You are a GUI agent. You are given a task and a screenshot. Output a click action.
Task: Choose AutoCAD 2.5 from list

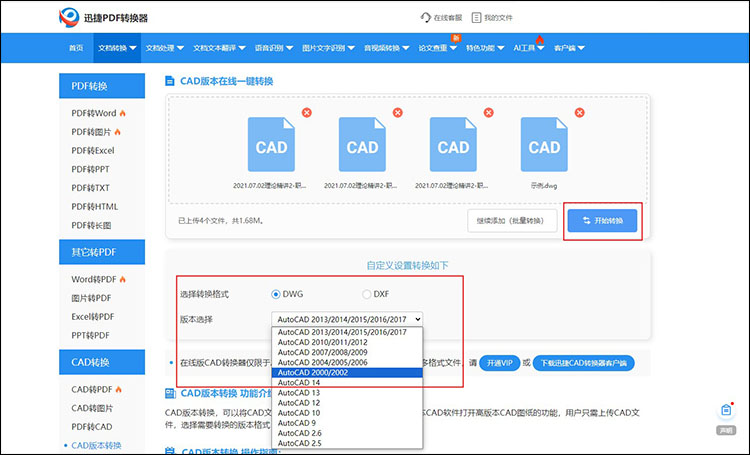tap(347, 443)
